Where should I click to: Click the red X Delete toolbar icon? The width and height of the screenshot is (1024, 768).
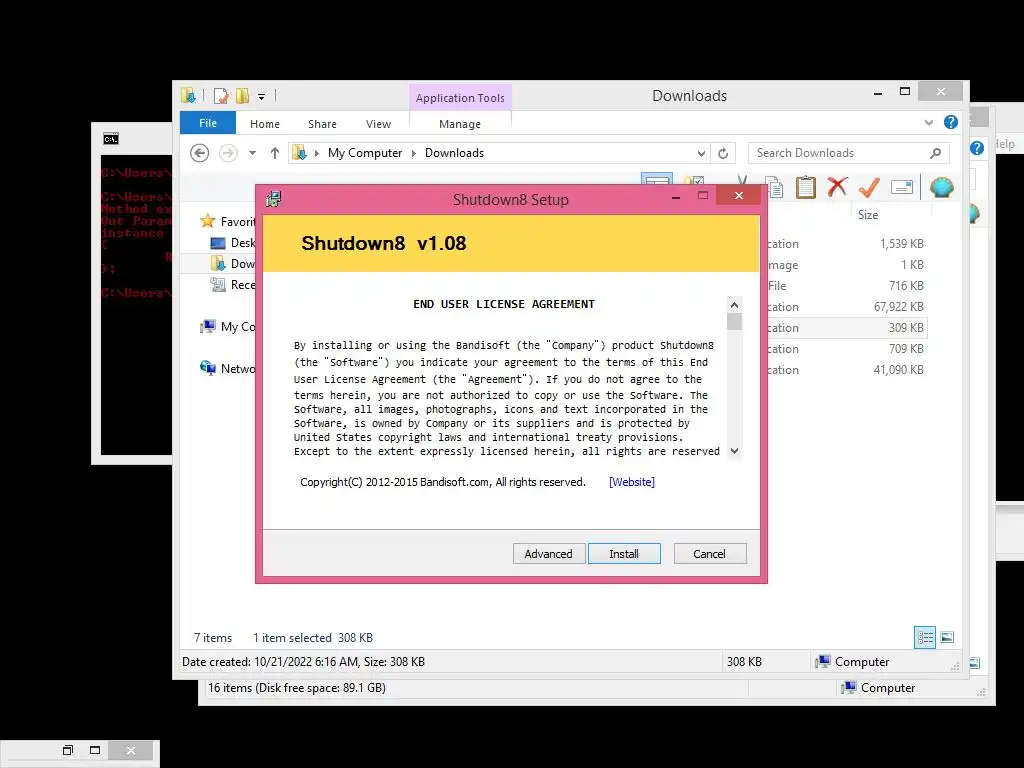click(837, 187)
